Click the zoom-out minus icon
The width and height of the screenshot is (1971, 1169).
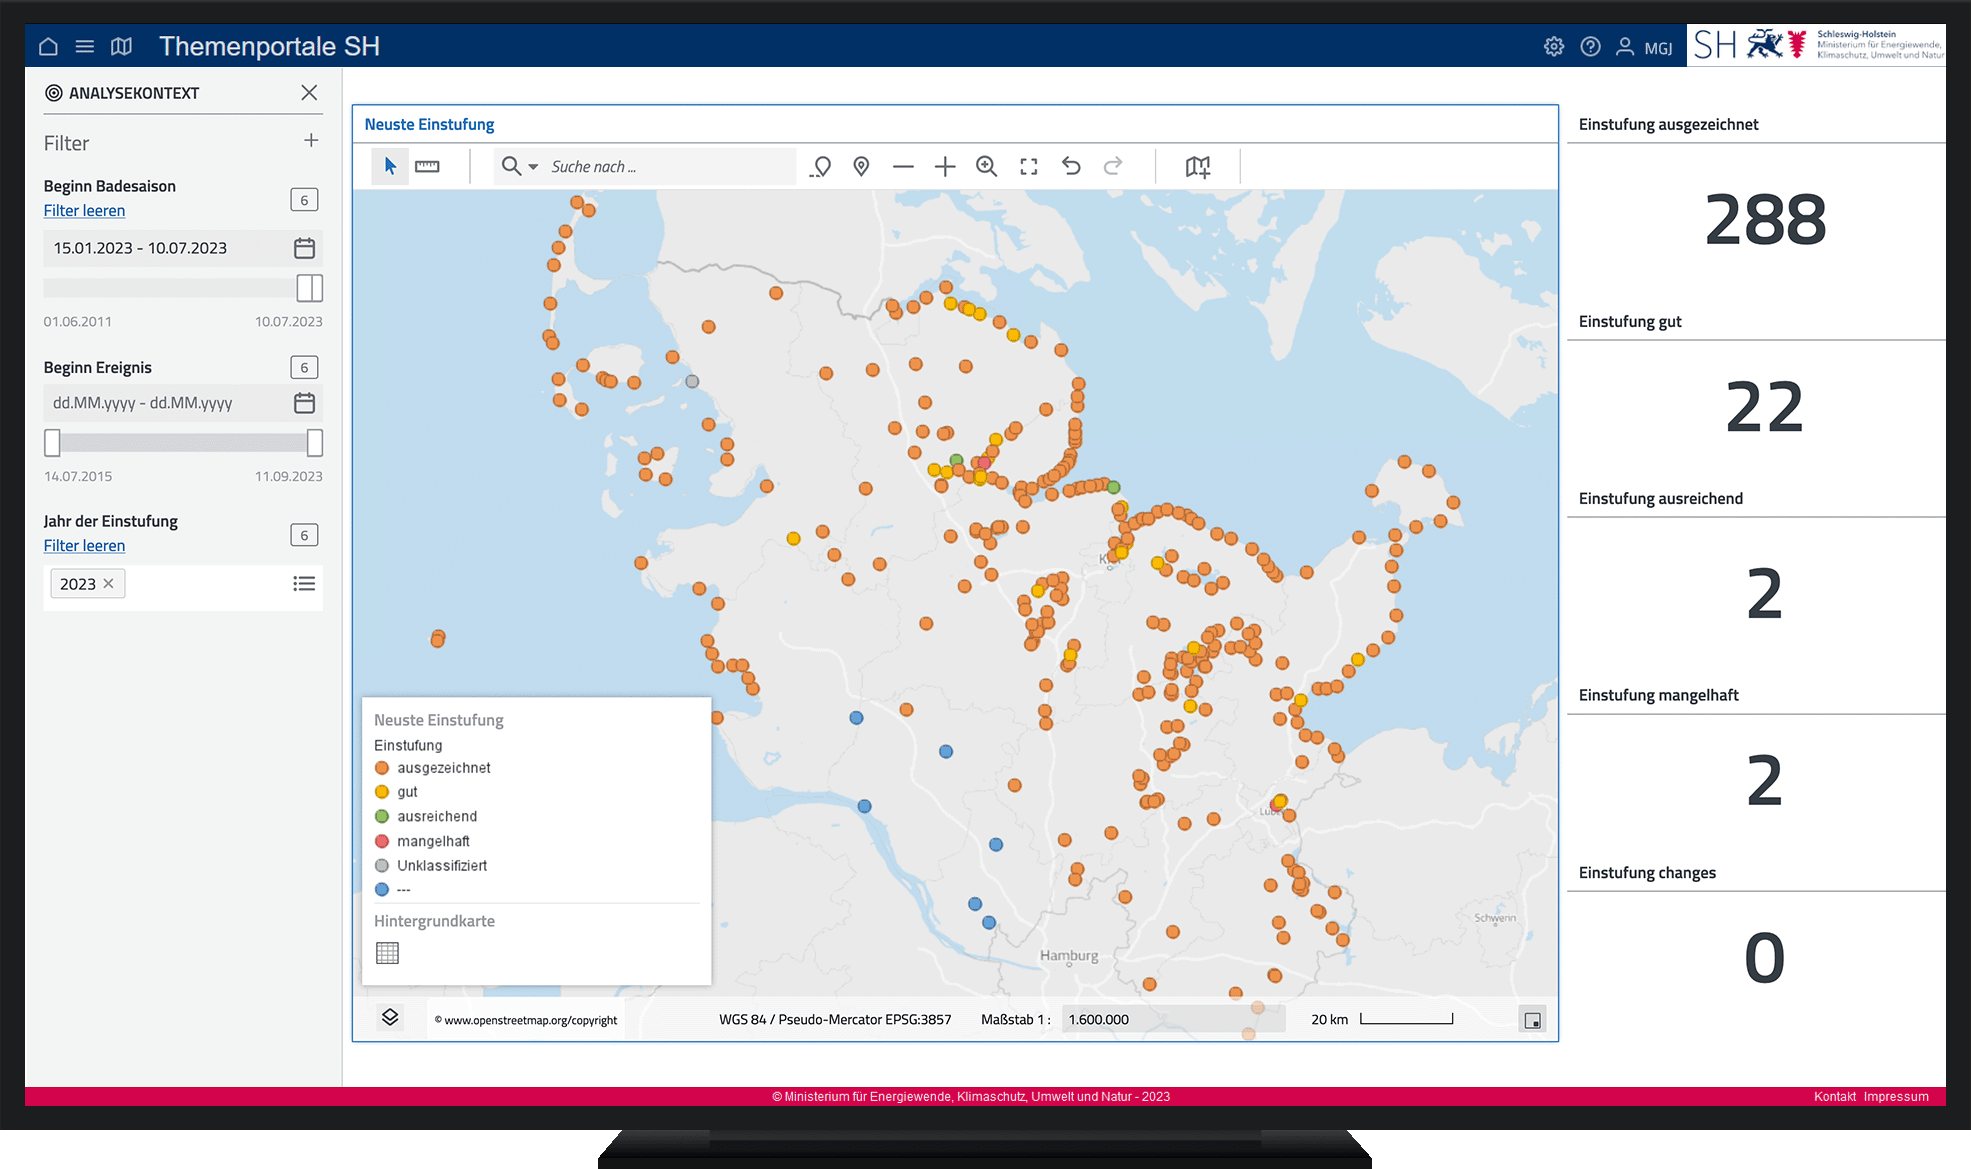(x=903, y=167)
